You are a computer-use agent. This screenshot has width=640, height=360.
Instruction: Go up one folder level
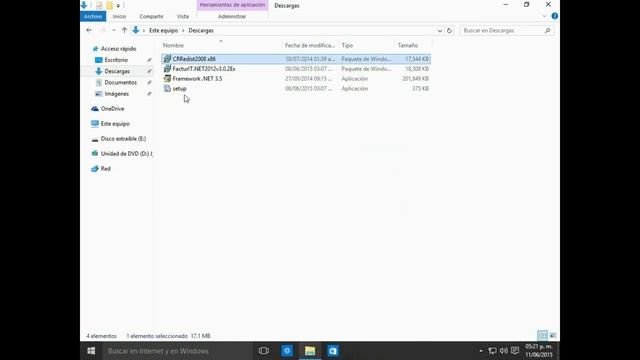pyautogui.click(x=124, y=30)
